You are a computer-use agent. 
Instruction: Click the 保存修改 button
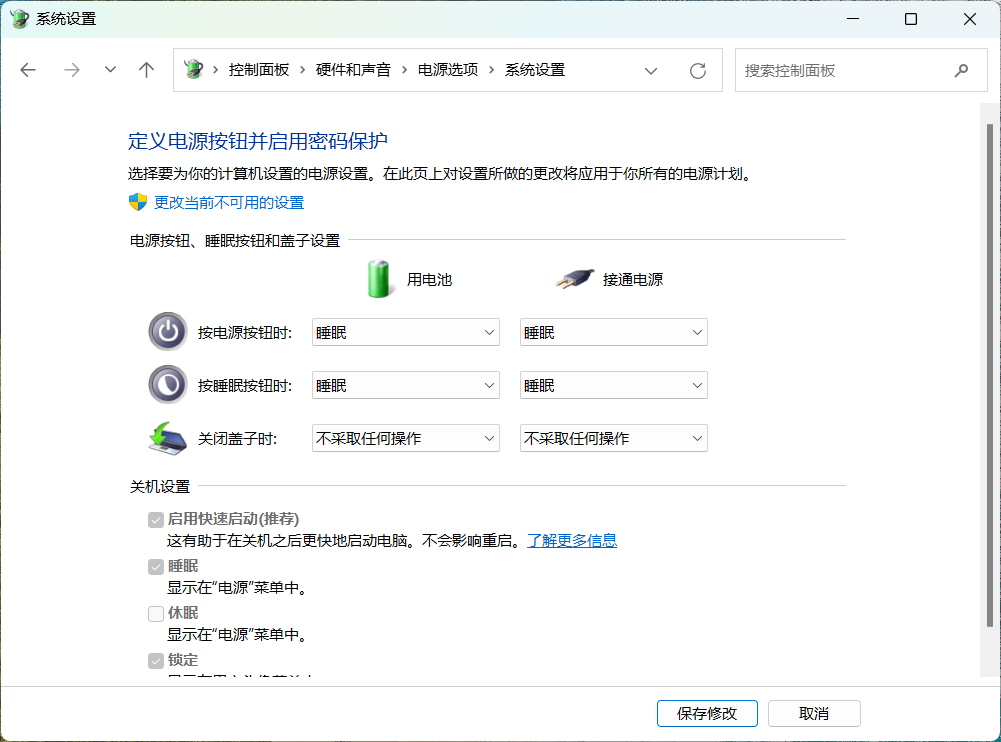707,713
